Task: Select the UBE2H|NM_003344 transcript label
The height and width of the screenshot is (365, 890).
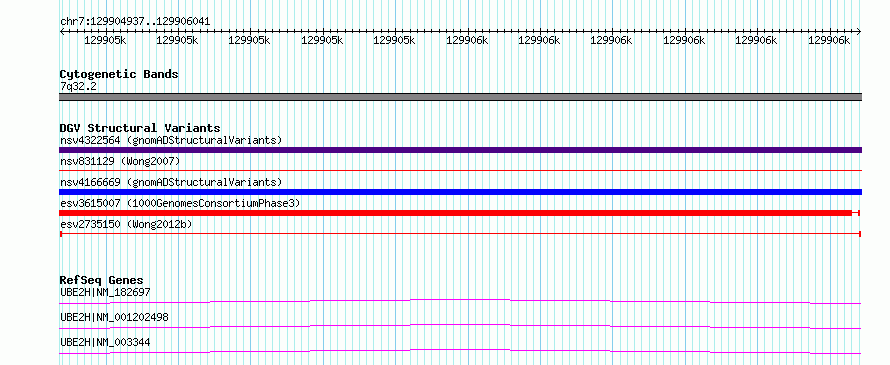Action: tap(105, 342)
